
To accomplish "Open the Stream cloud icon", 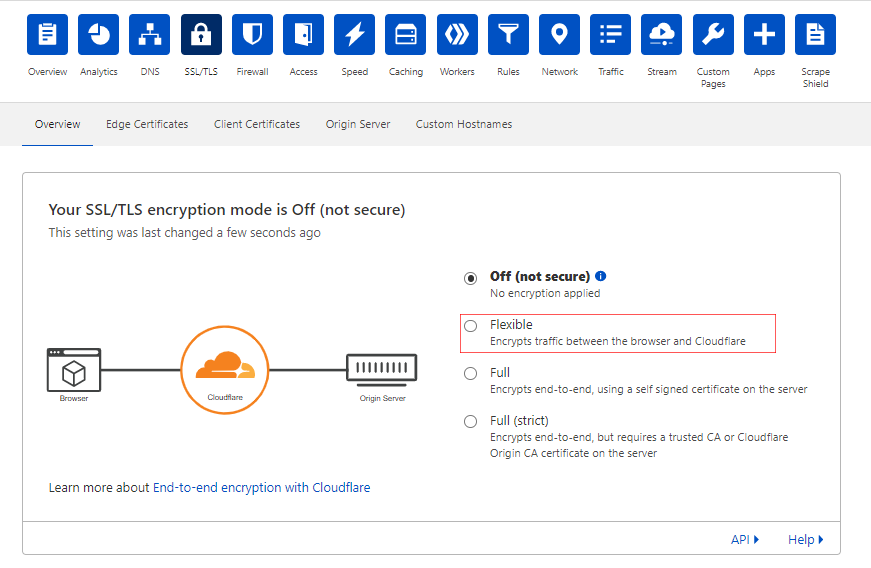I will pos(661,35).
